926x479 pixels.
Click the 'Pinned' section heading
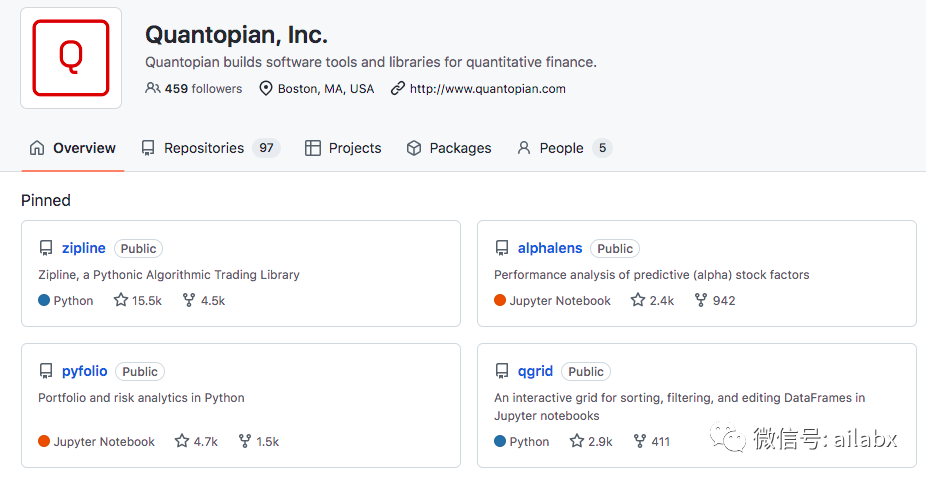point(45,200)
